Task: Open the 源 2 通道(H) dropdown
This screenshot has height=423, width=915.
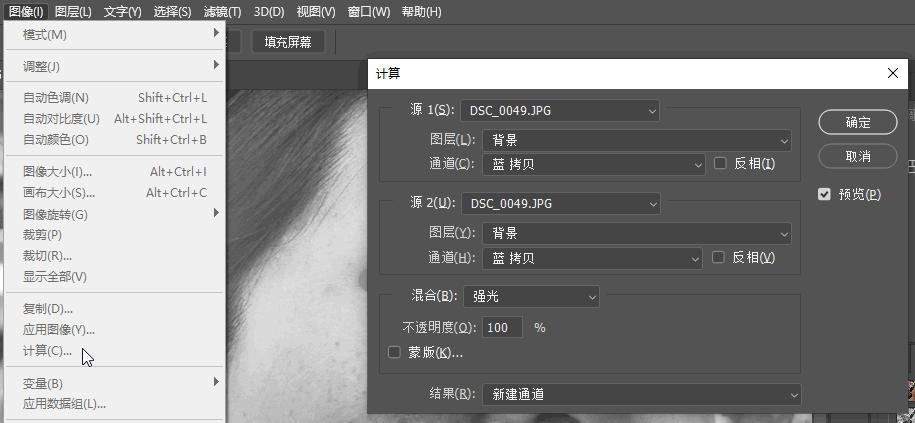Action: click(592, 258)
